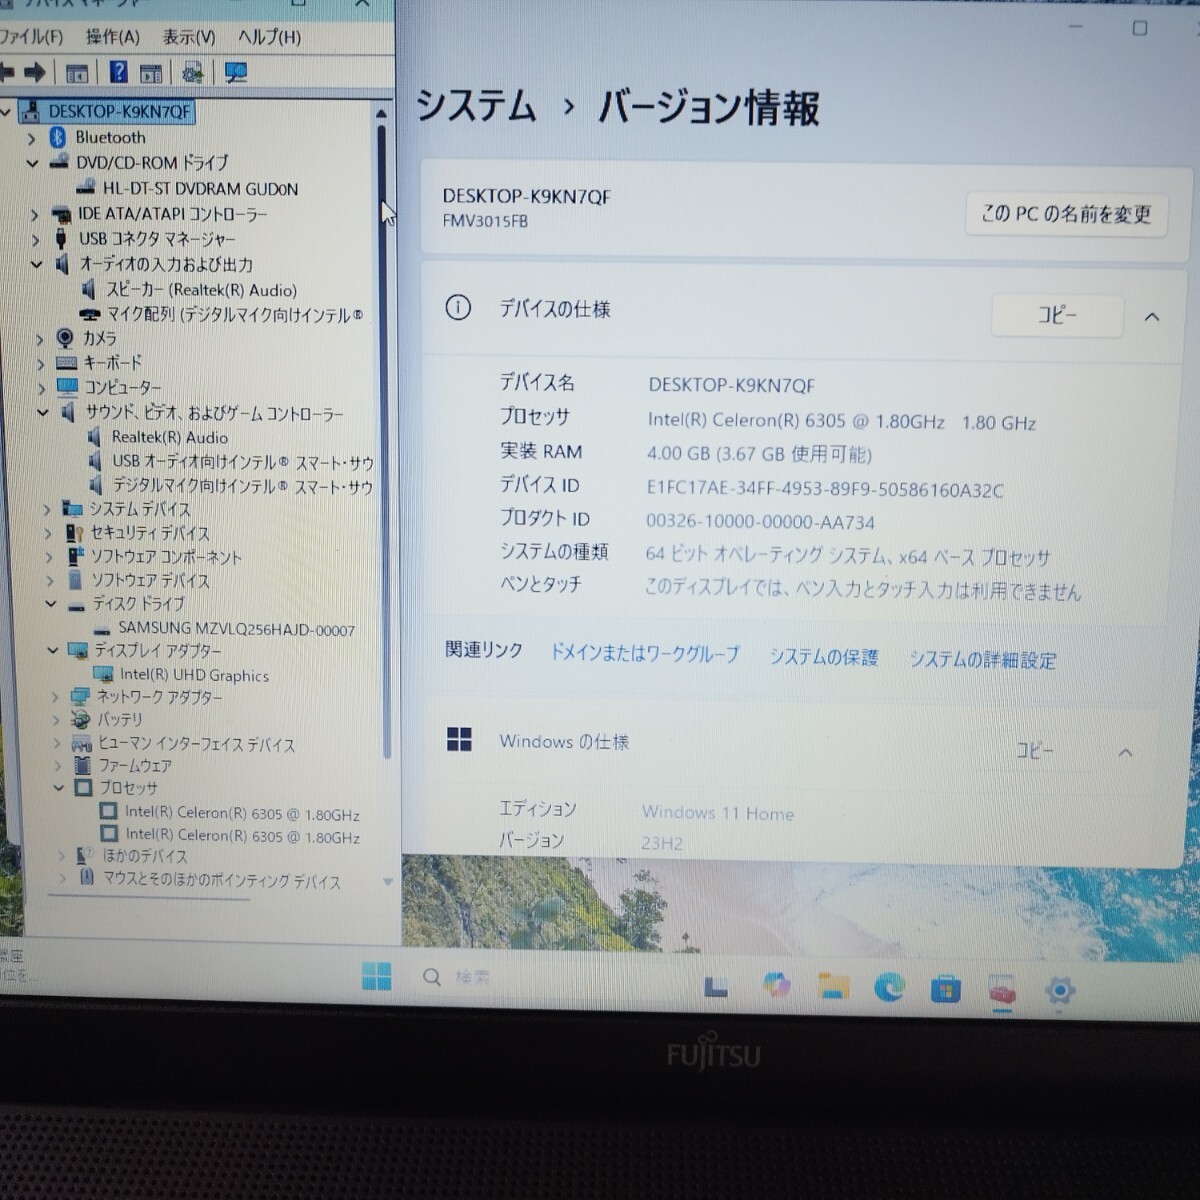This screenshot has height=1200, width=1200.
Task: Click セキュリティ デバイス category icon
Action: point(75,533)
